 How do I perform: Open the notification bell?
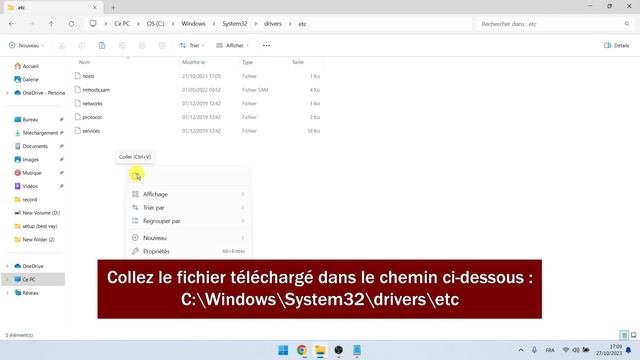point(629,350)
